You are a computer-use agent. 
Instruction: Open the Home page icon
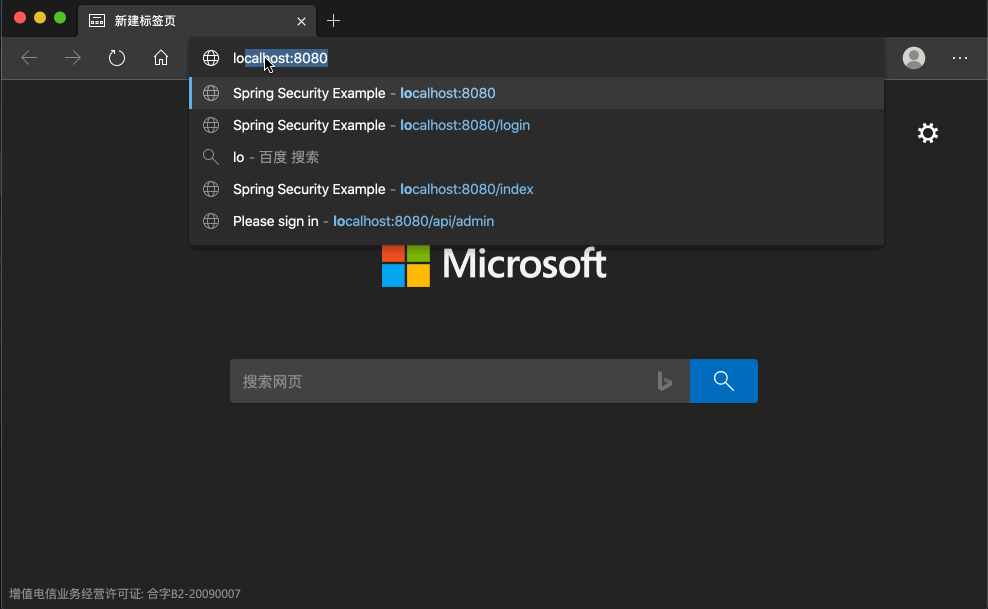coord(161,58)
